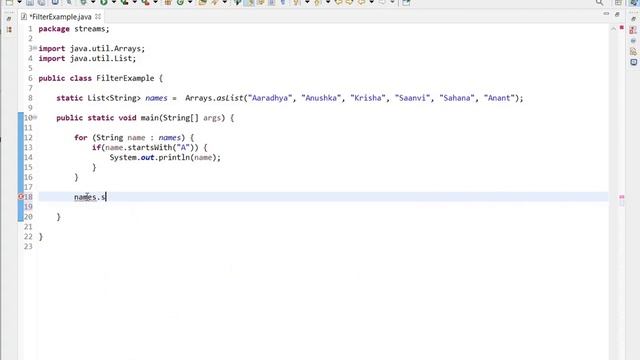Open the first right trim view icon

[x=633, y=30]
